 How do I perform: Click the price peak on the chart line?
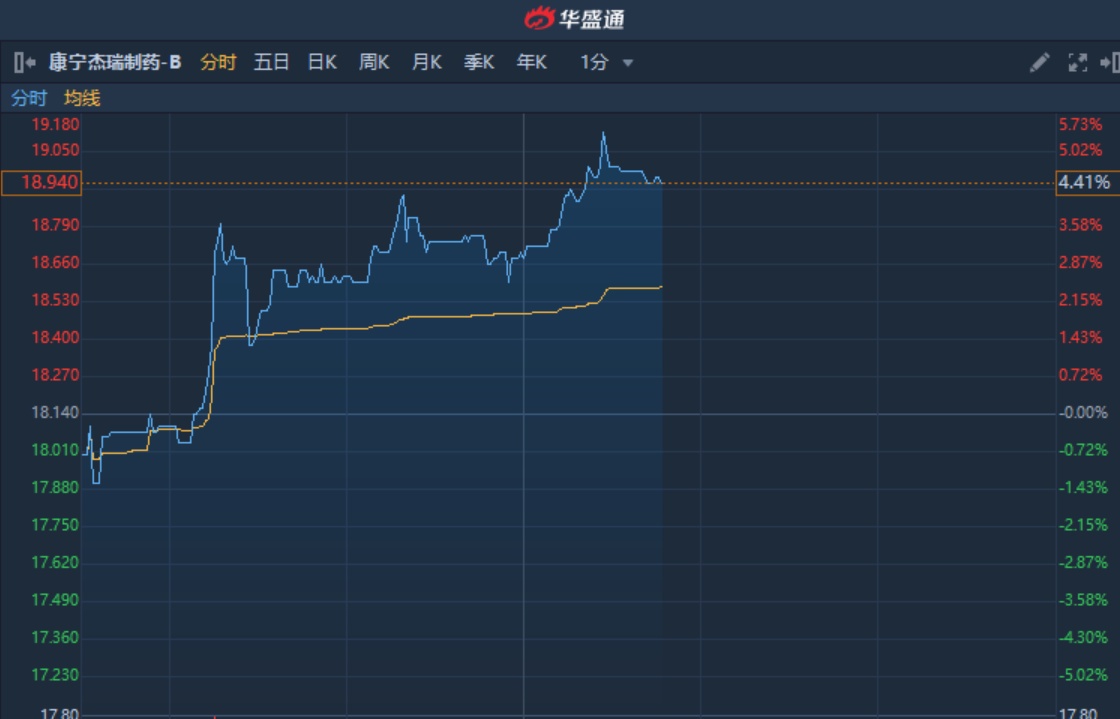603,133
